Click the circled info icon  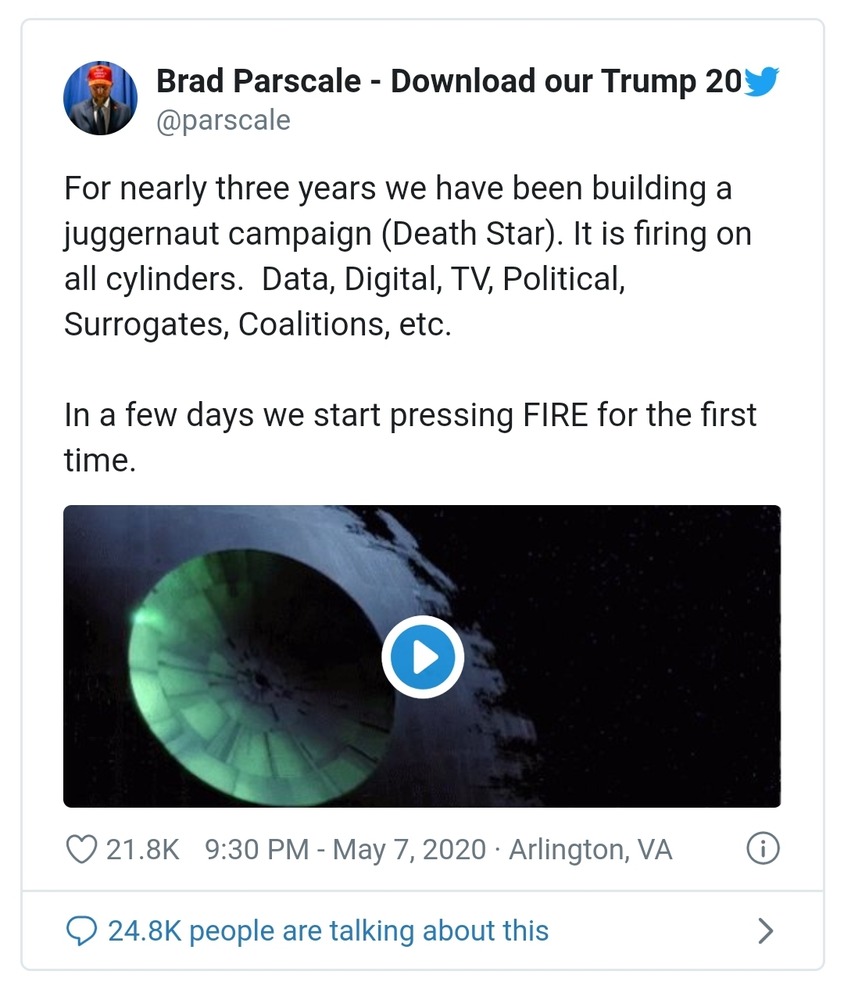tap(763, 850)
